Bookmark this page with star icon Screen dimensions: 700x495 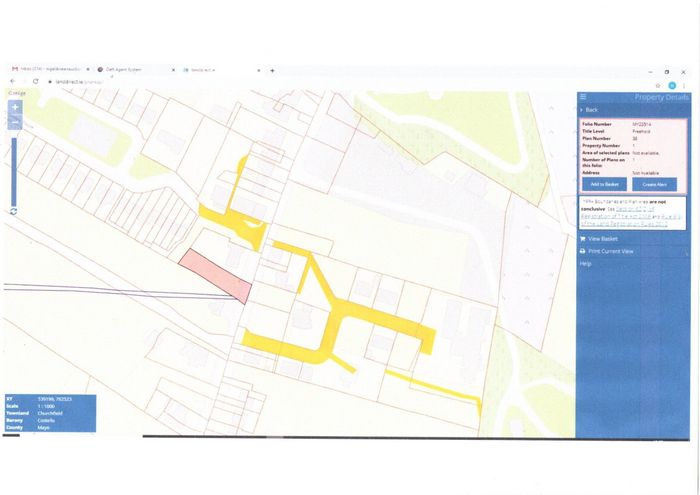pyautogui.click(x=659, y=85)
